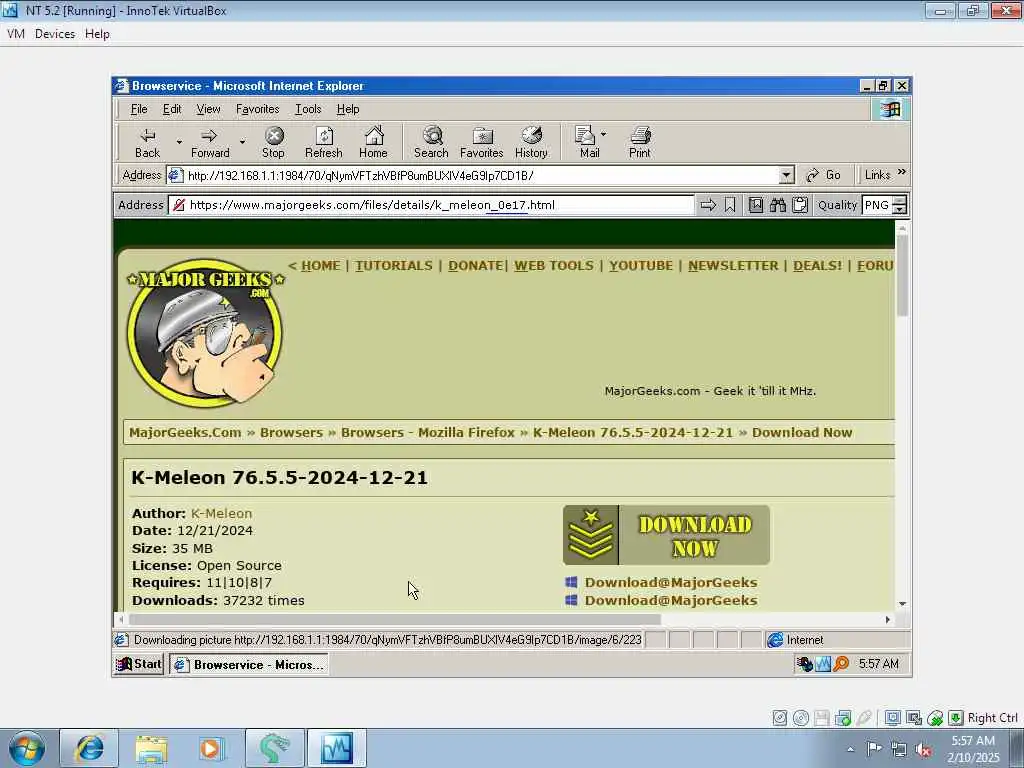Click muted volume icon in host tray
1024x768 pixels.
pos(923,749)
